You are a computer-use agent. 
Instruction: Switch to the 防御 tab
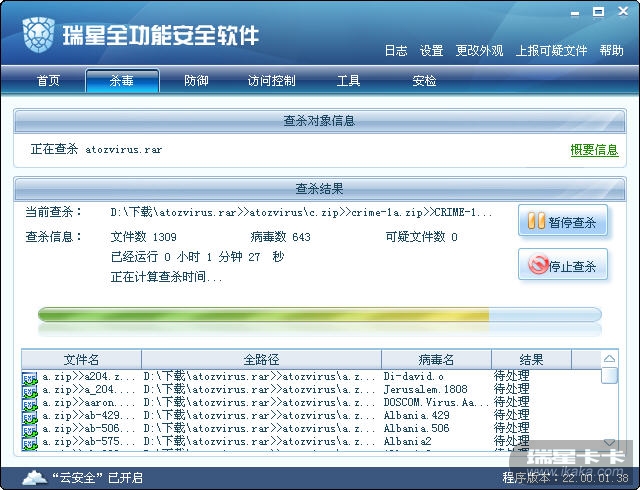196,80
